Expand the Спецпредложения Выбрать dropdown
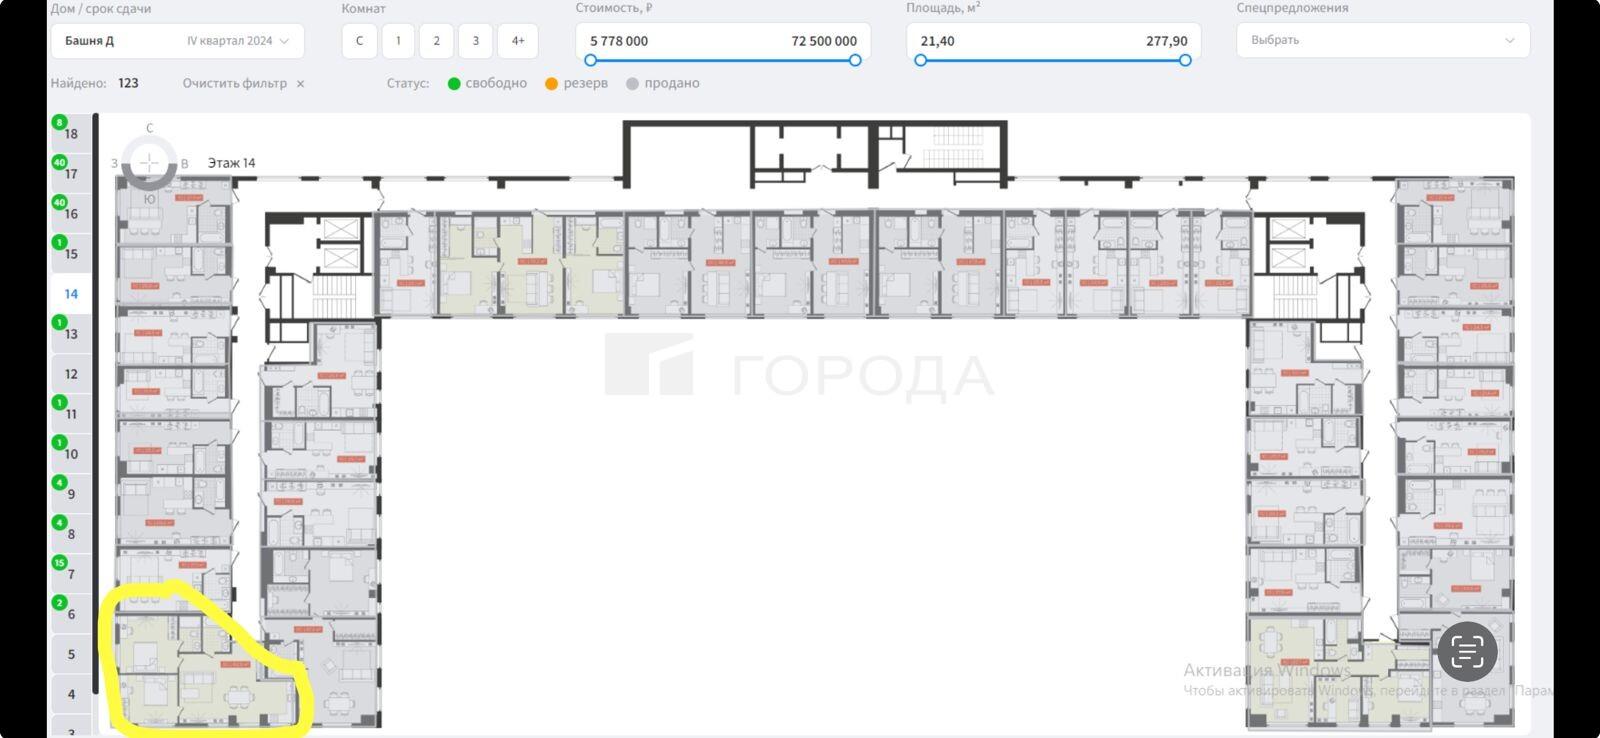Viewport: 1600px width, 738px height. click(1383, 40)
